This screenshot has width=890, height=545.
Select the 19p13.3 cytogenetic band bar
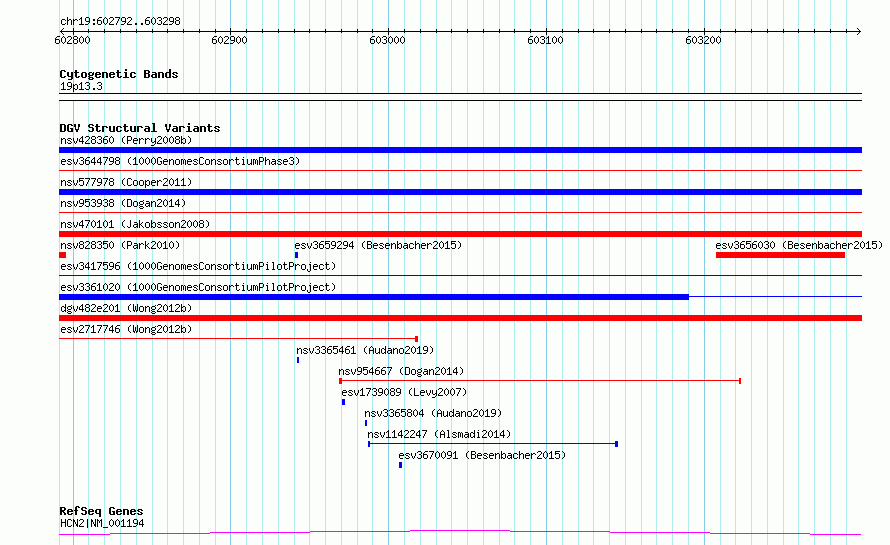point(460,97)
